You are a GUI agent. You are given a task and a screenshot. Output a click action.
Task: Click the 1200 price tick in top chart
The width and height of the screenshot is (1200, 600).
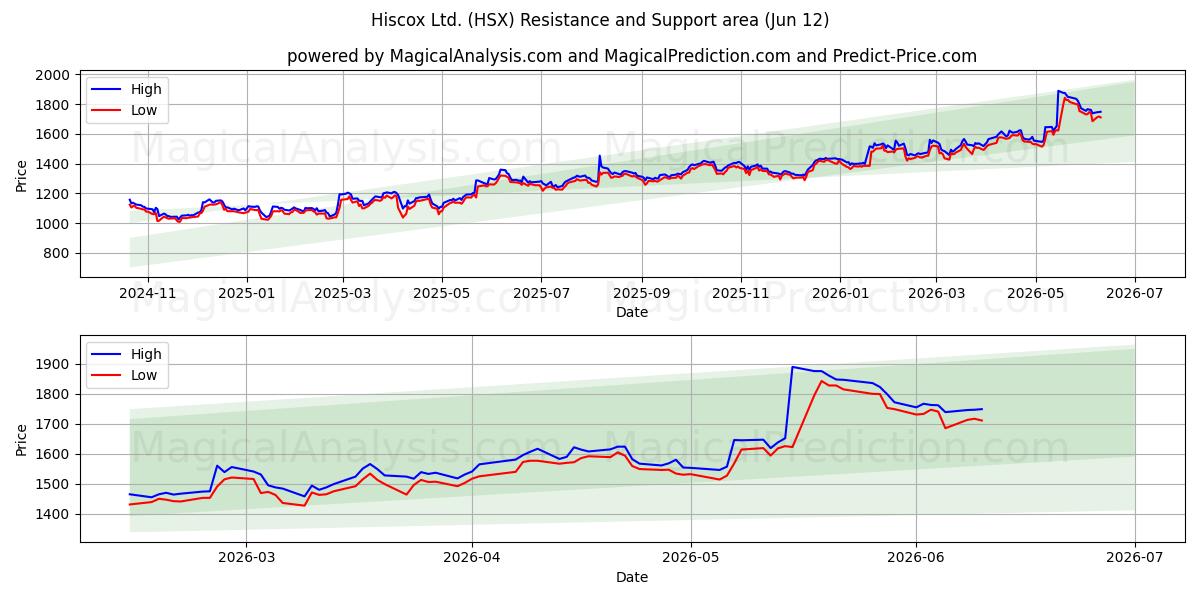click(53, 194)
